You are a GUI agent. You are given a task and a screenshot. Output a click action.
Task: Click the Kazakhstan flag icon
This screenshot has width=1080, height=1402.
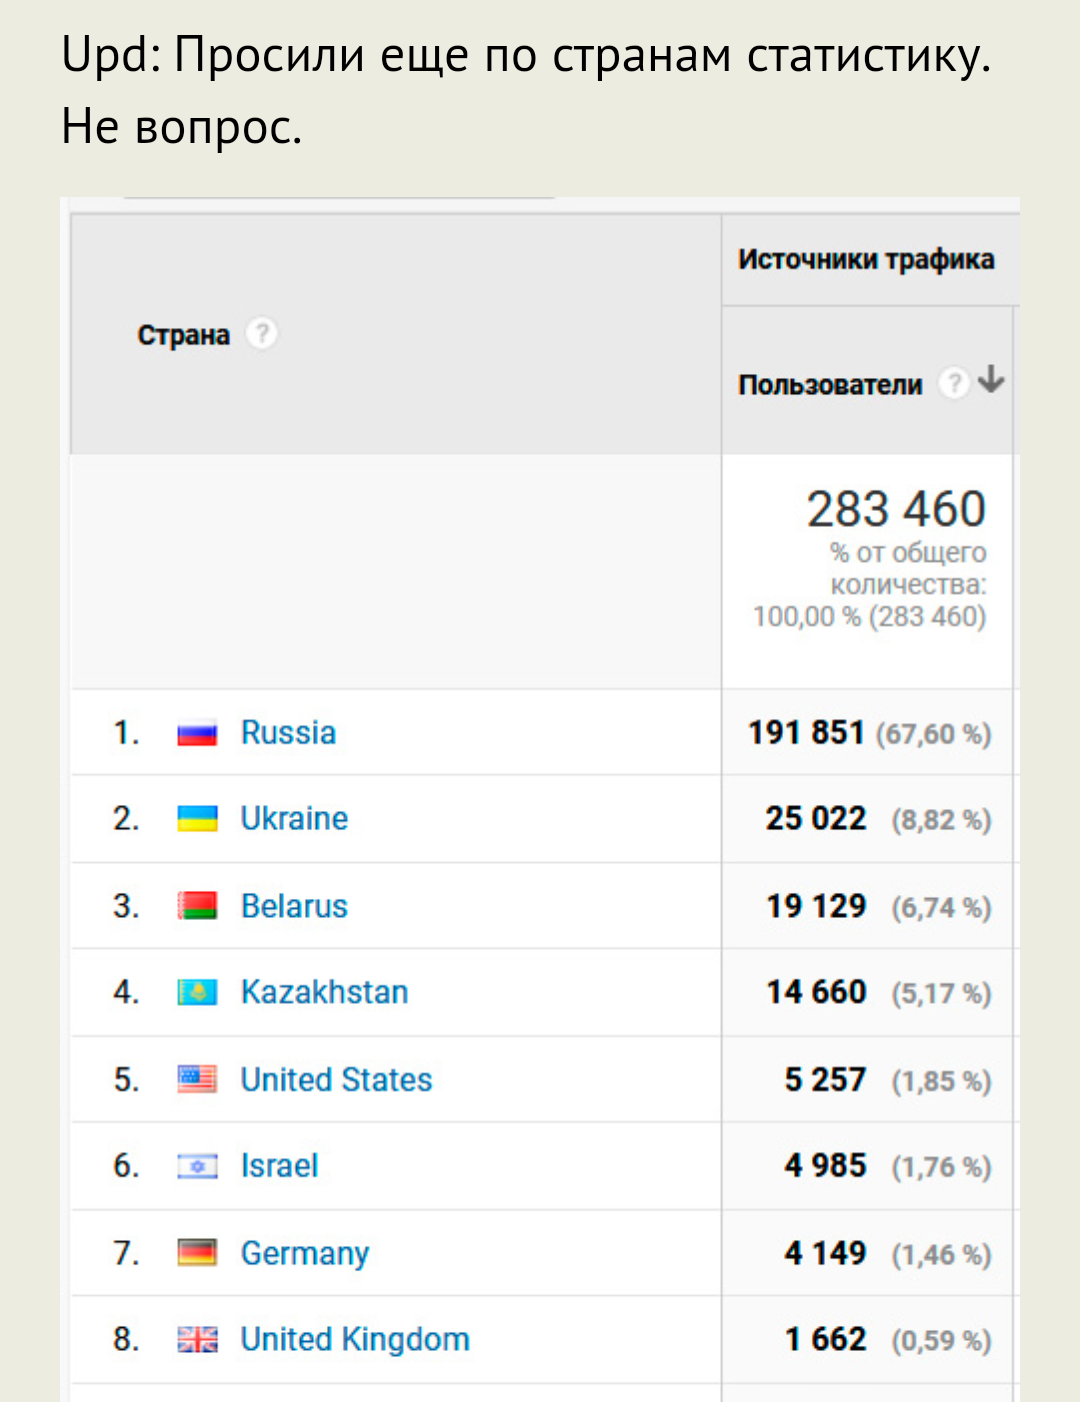click(x=197, y=993)
